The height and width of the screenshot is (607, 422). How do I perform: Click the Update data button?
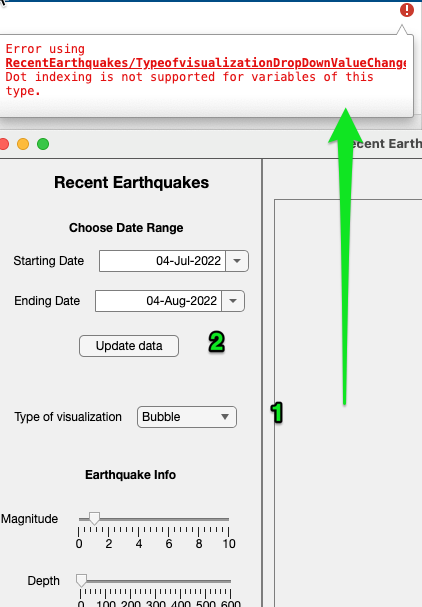(x=129, y=346)
